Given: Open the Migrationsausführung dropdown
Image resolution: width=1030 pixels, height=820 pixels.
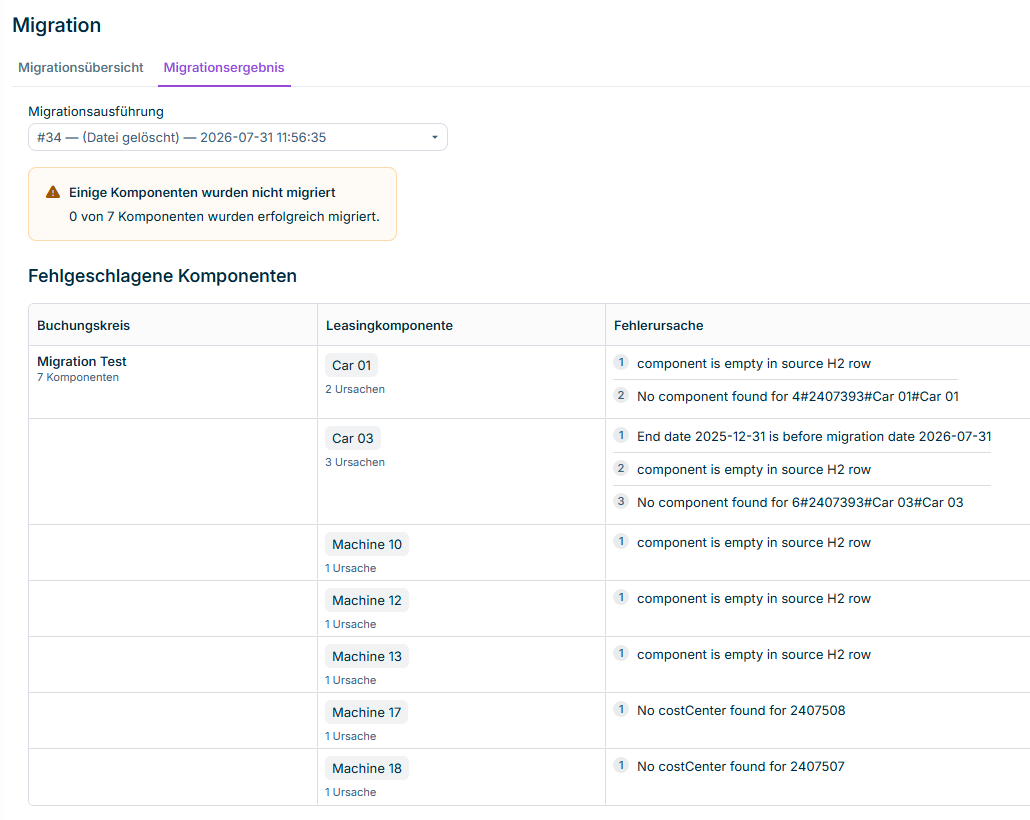Looking at the screenshot, I should [238, 137].
